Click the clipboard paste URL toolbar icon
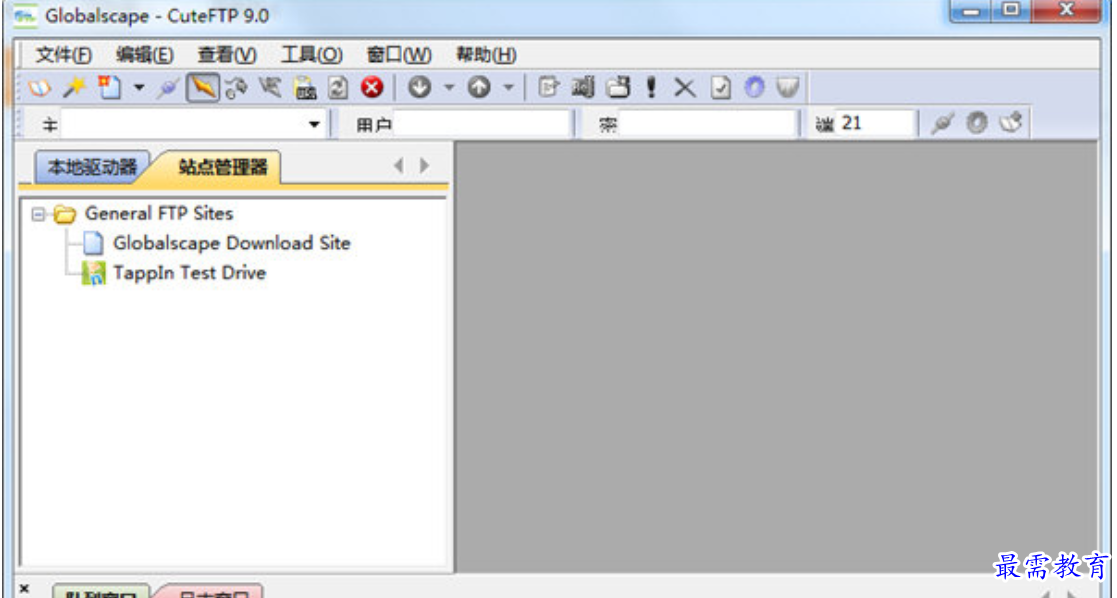The image size is (1117, 598). click(x=305, y=88)
